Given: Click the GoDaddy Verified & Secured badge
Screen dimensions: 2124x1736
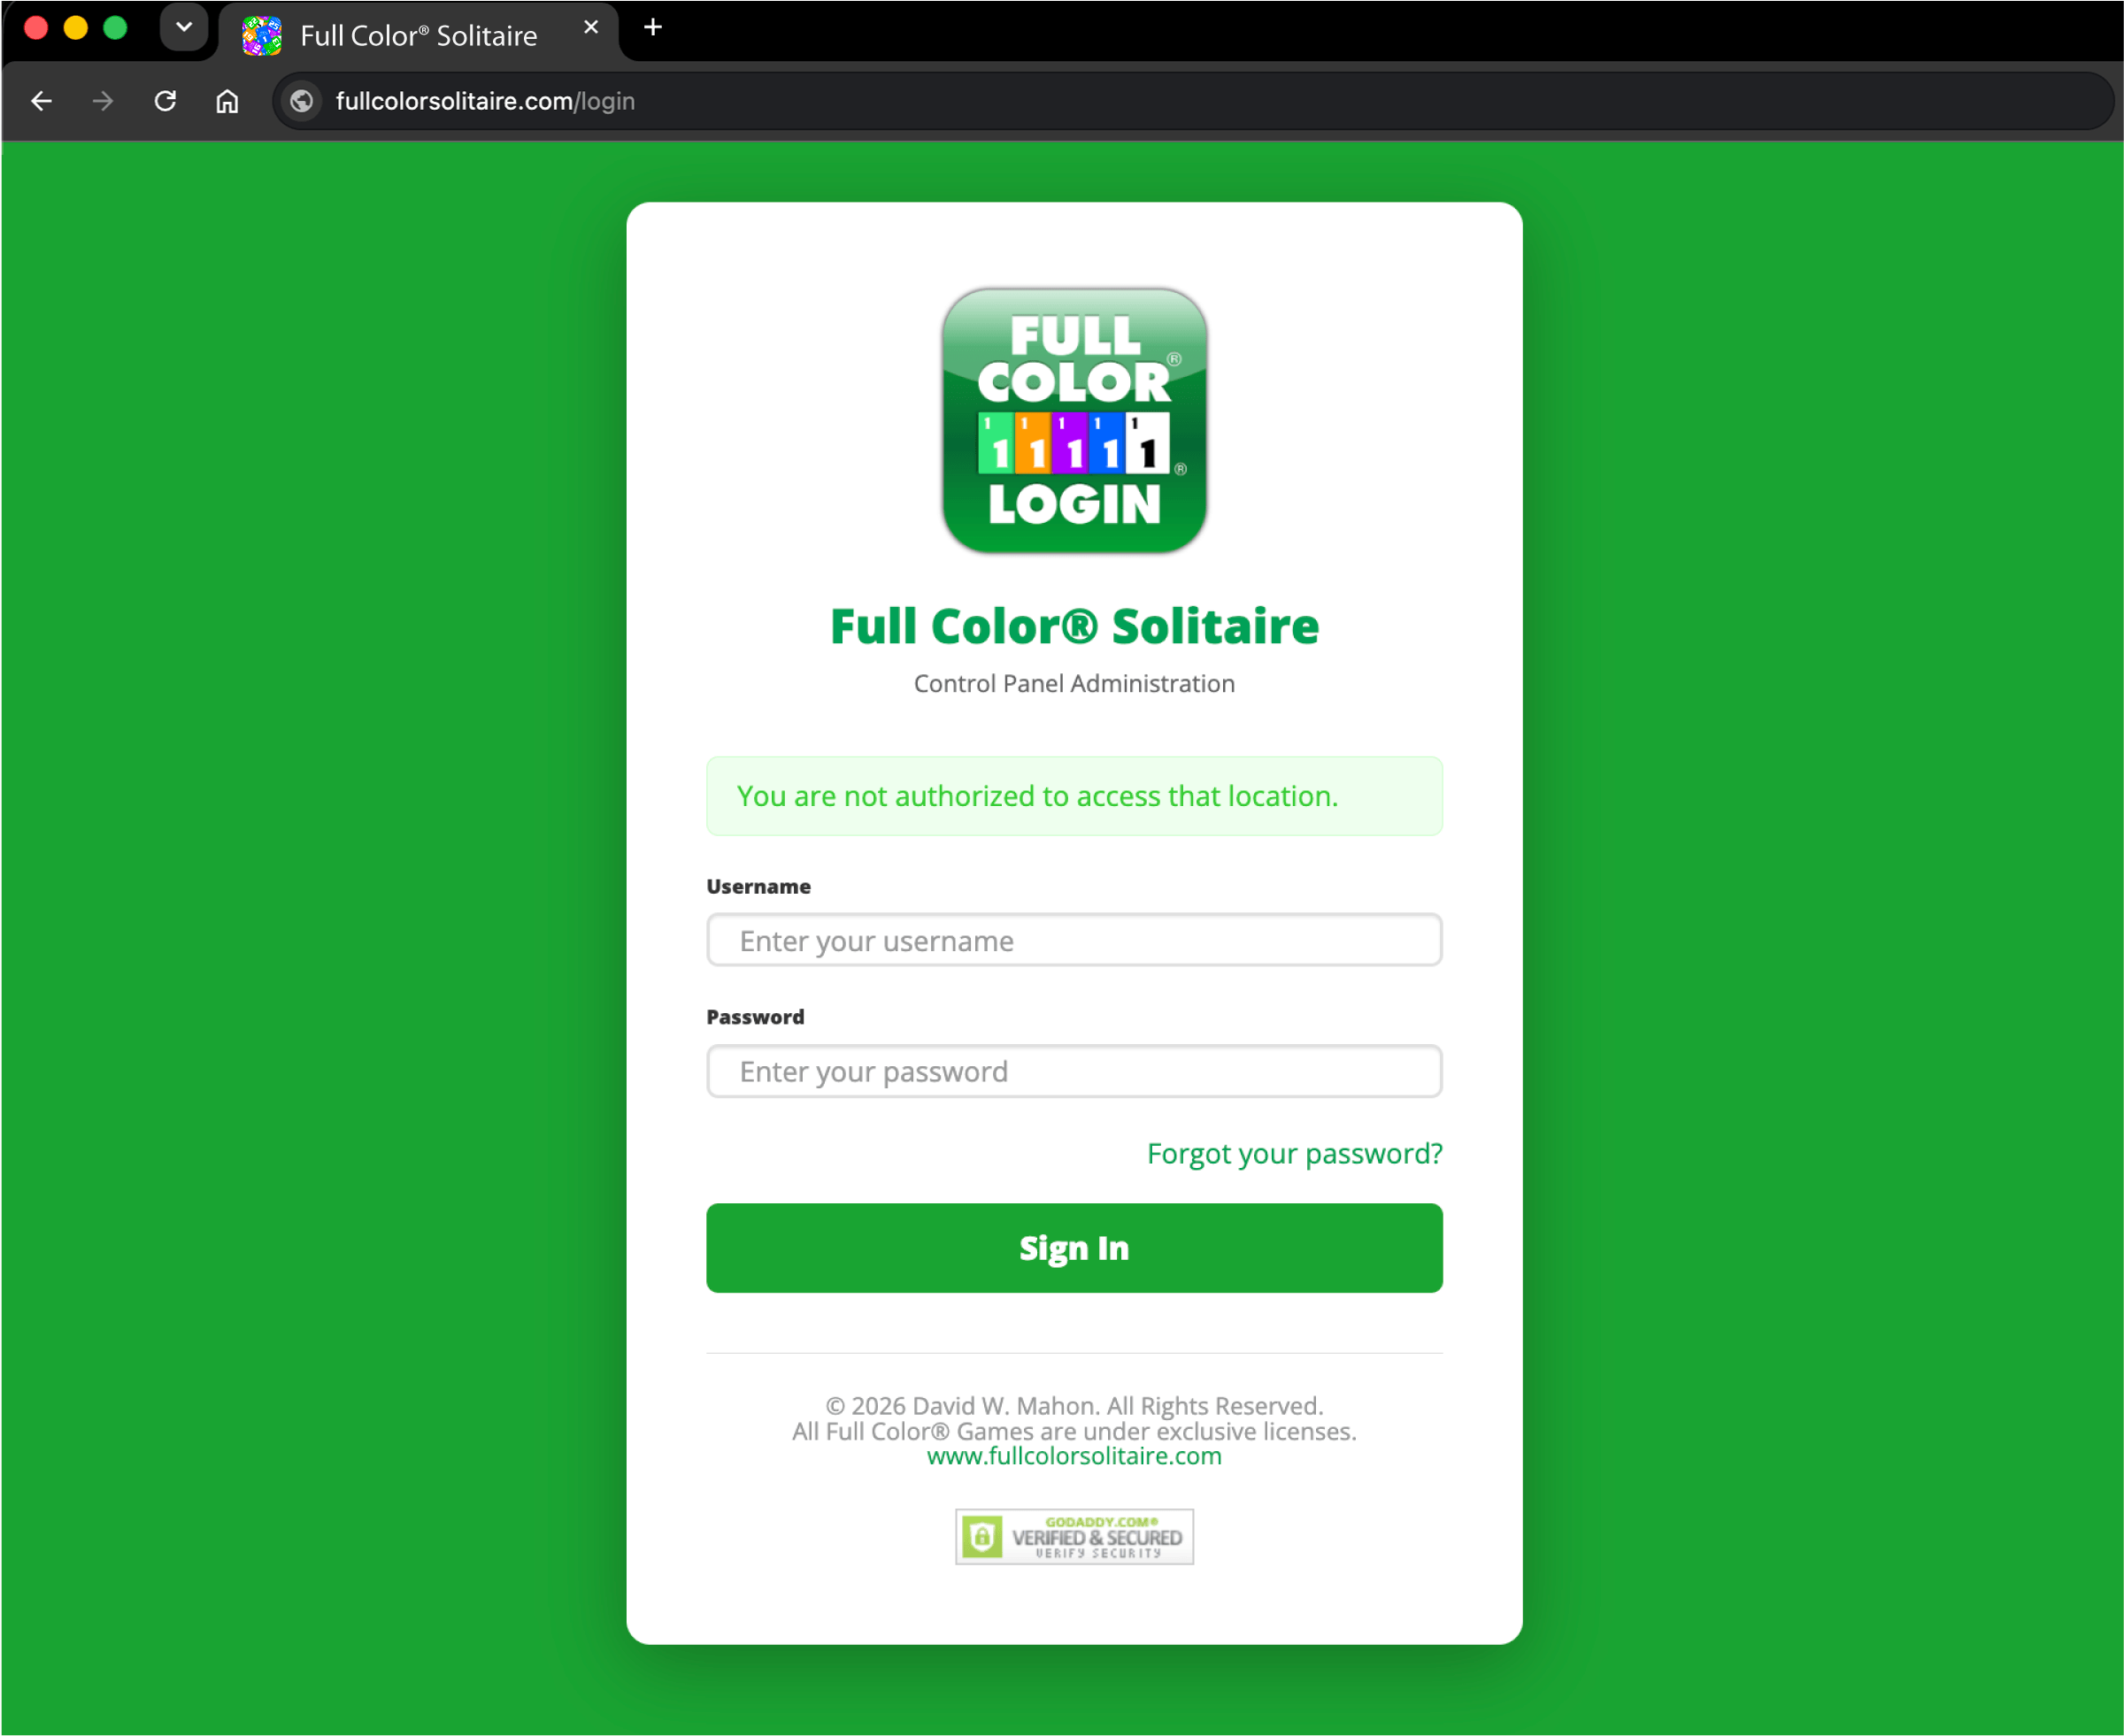Looking at the screenshot, I should coord(1074,1536).
